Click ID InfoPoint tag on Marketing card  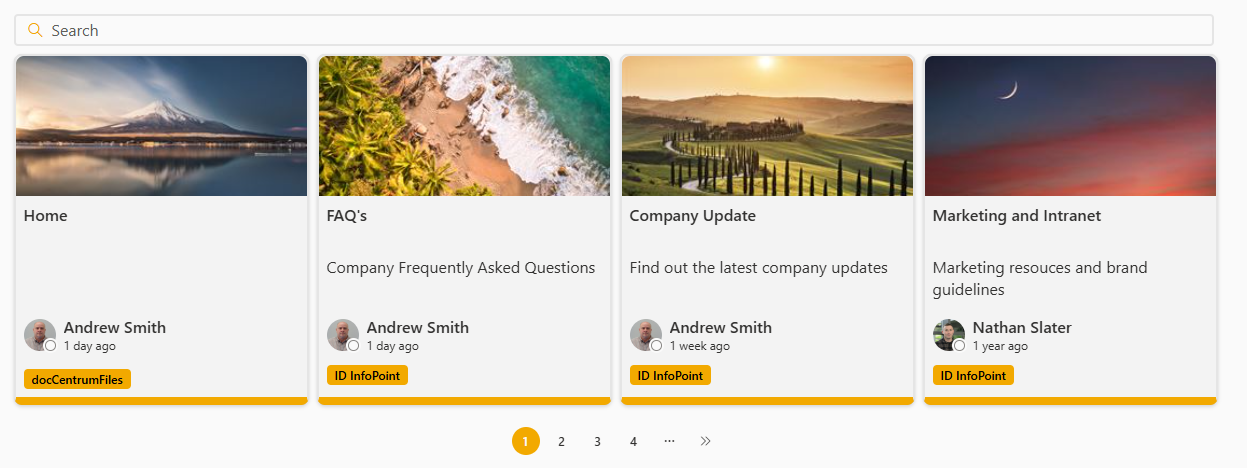click(x=973, y=375)
